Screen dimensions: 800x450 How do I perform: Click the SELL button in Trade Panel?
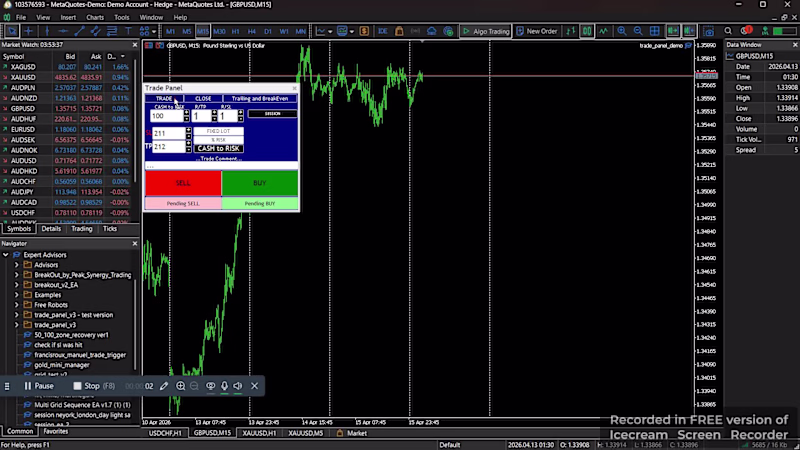[x=183, y=183]
